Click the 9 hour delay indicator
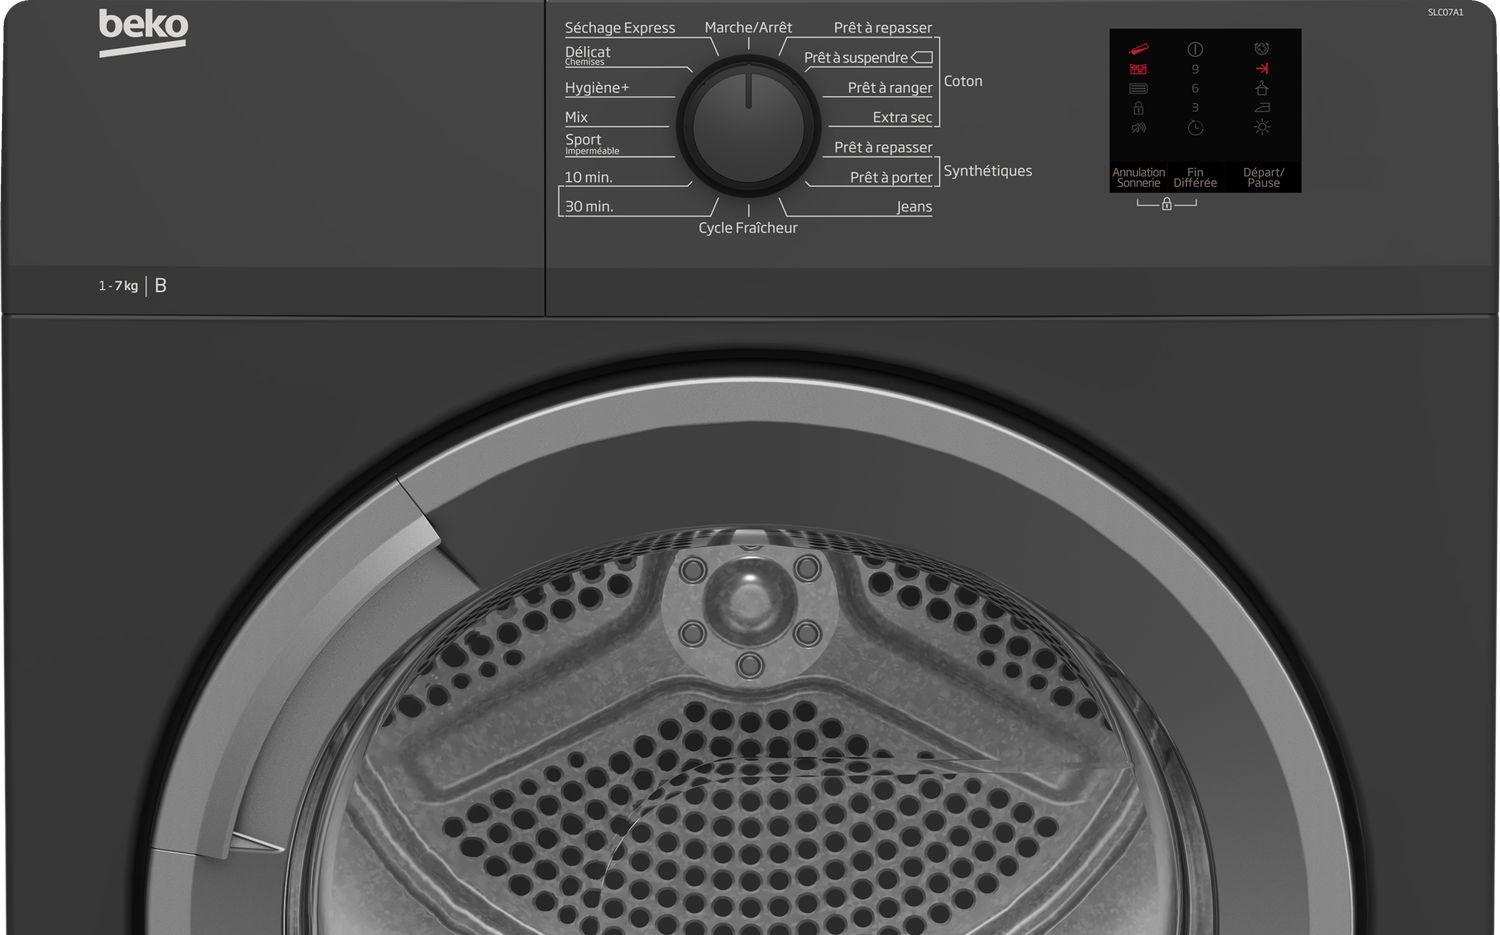Image resolution: width=1500 pixels, height=935 pixels. point(1195,69)
